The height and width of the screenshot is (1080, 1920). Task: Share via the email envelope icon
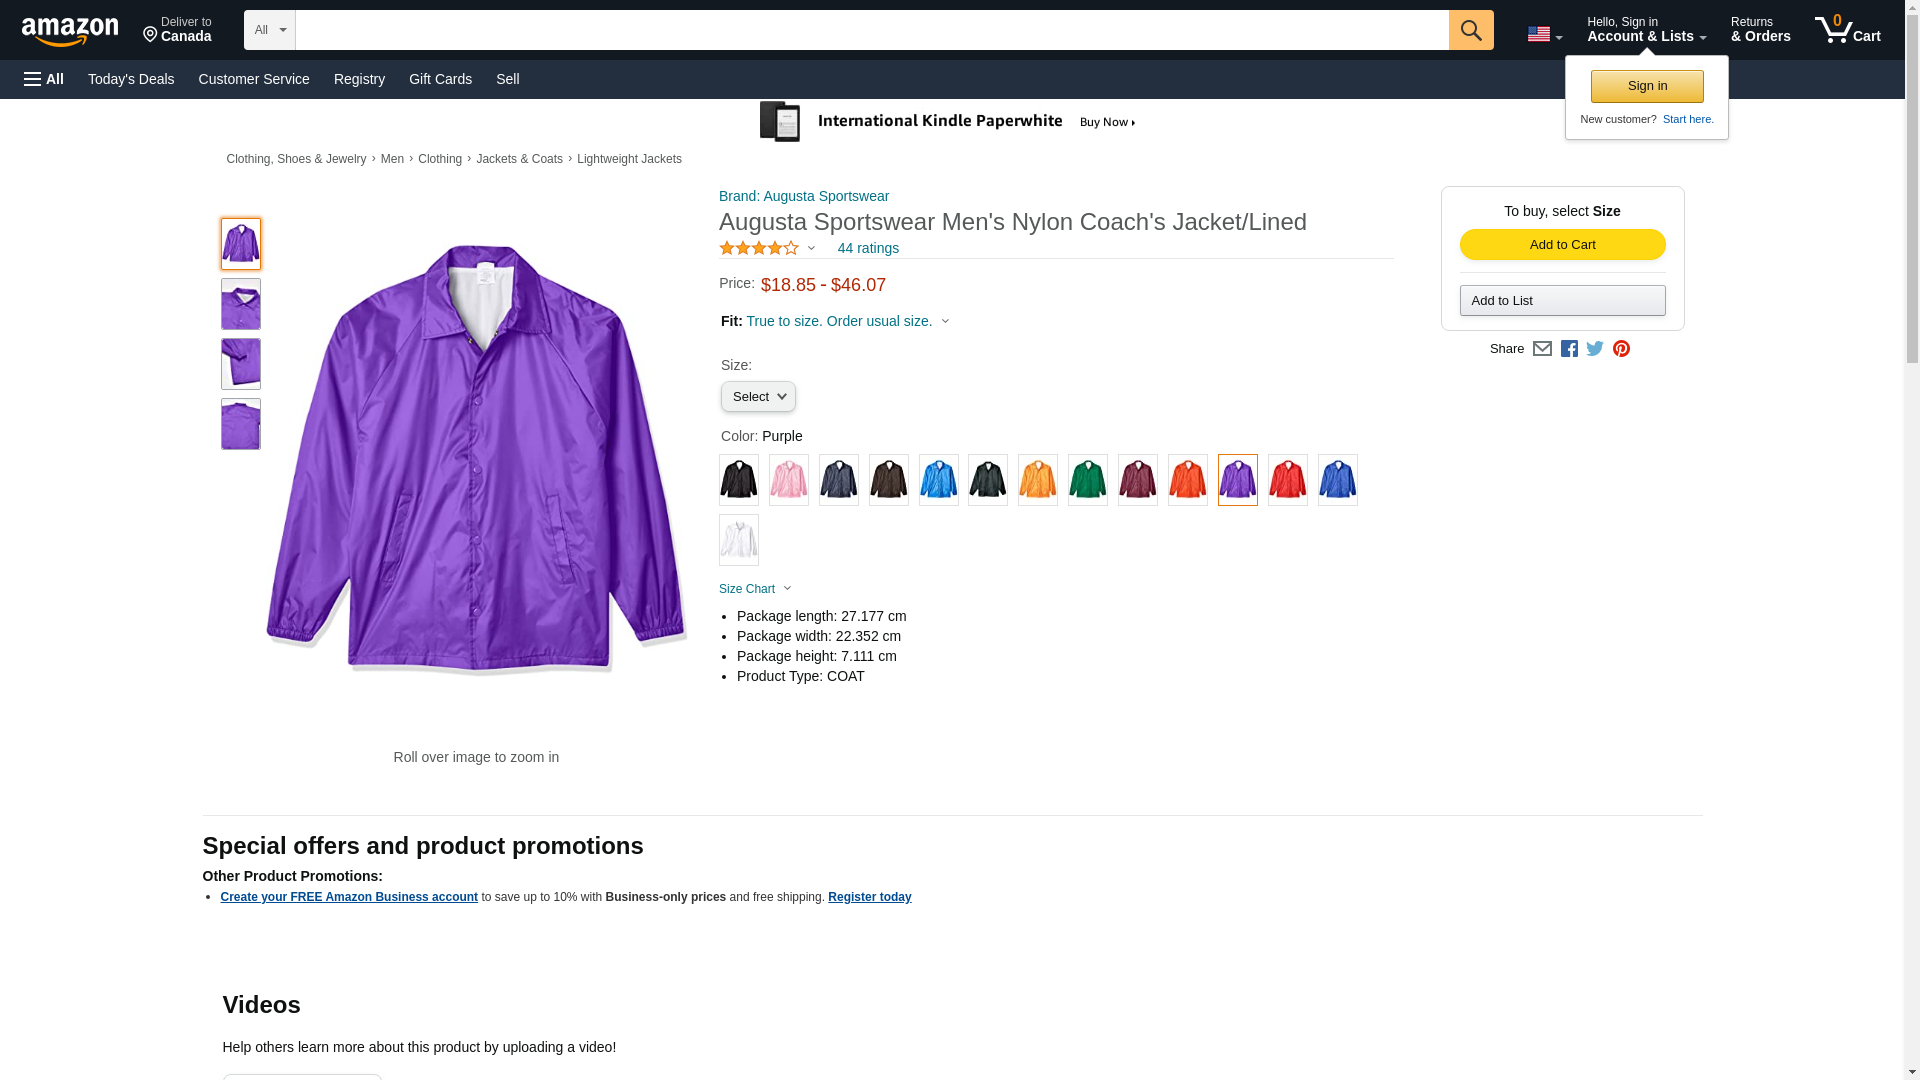1542,349
